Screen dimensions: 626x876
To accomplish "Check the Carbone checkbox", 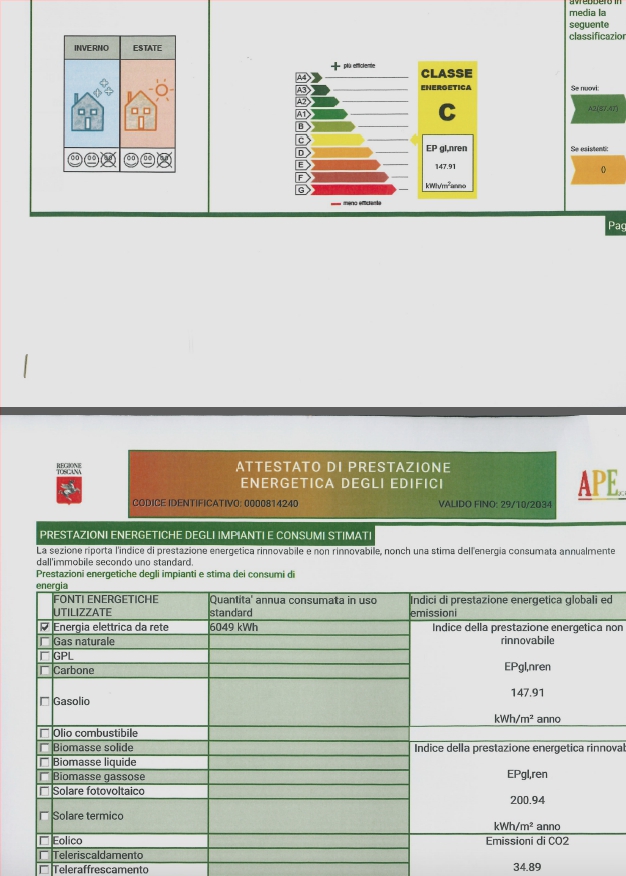I will pyautogui.click(x=45, y=670).
